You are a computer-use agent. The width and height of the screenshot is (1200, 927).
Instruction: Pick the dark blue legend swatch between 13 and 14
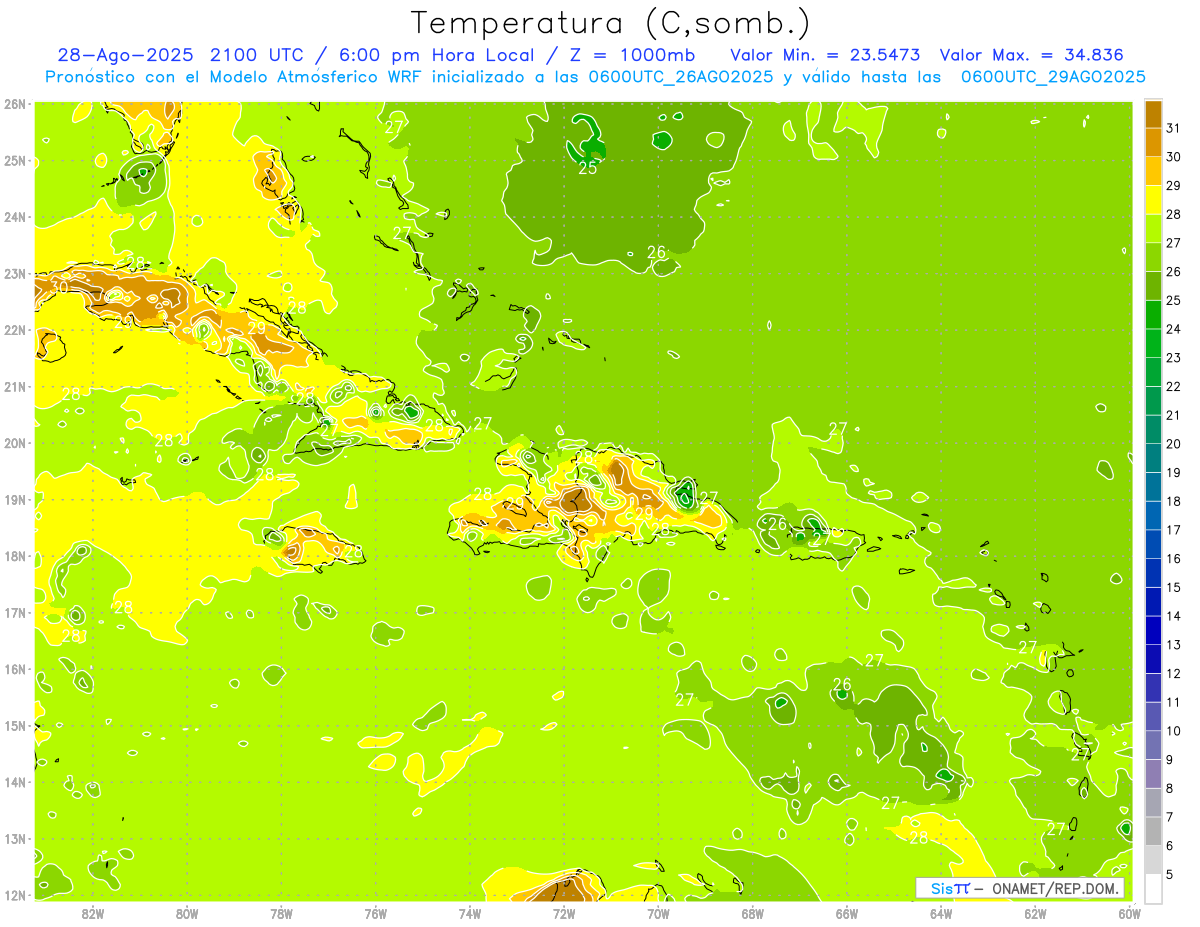click(x=1153, y=630)
